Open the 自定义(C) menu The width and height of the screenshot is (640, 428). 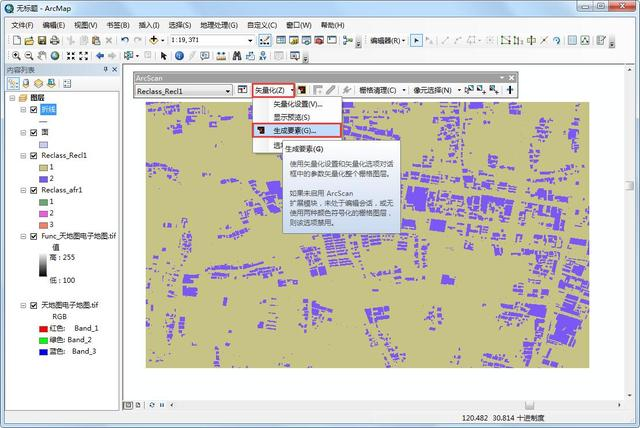click(262, 25)
